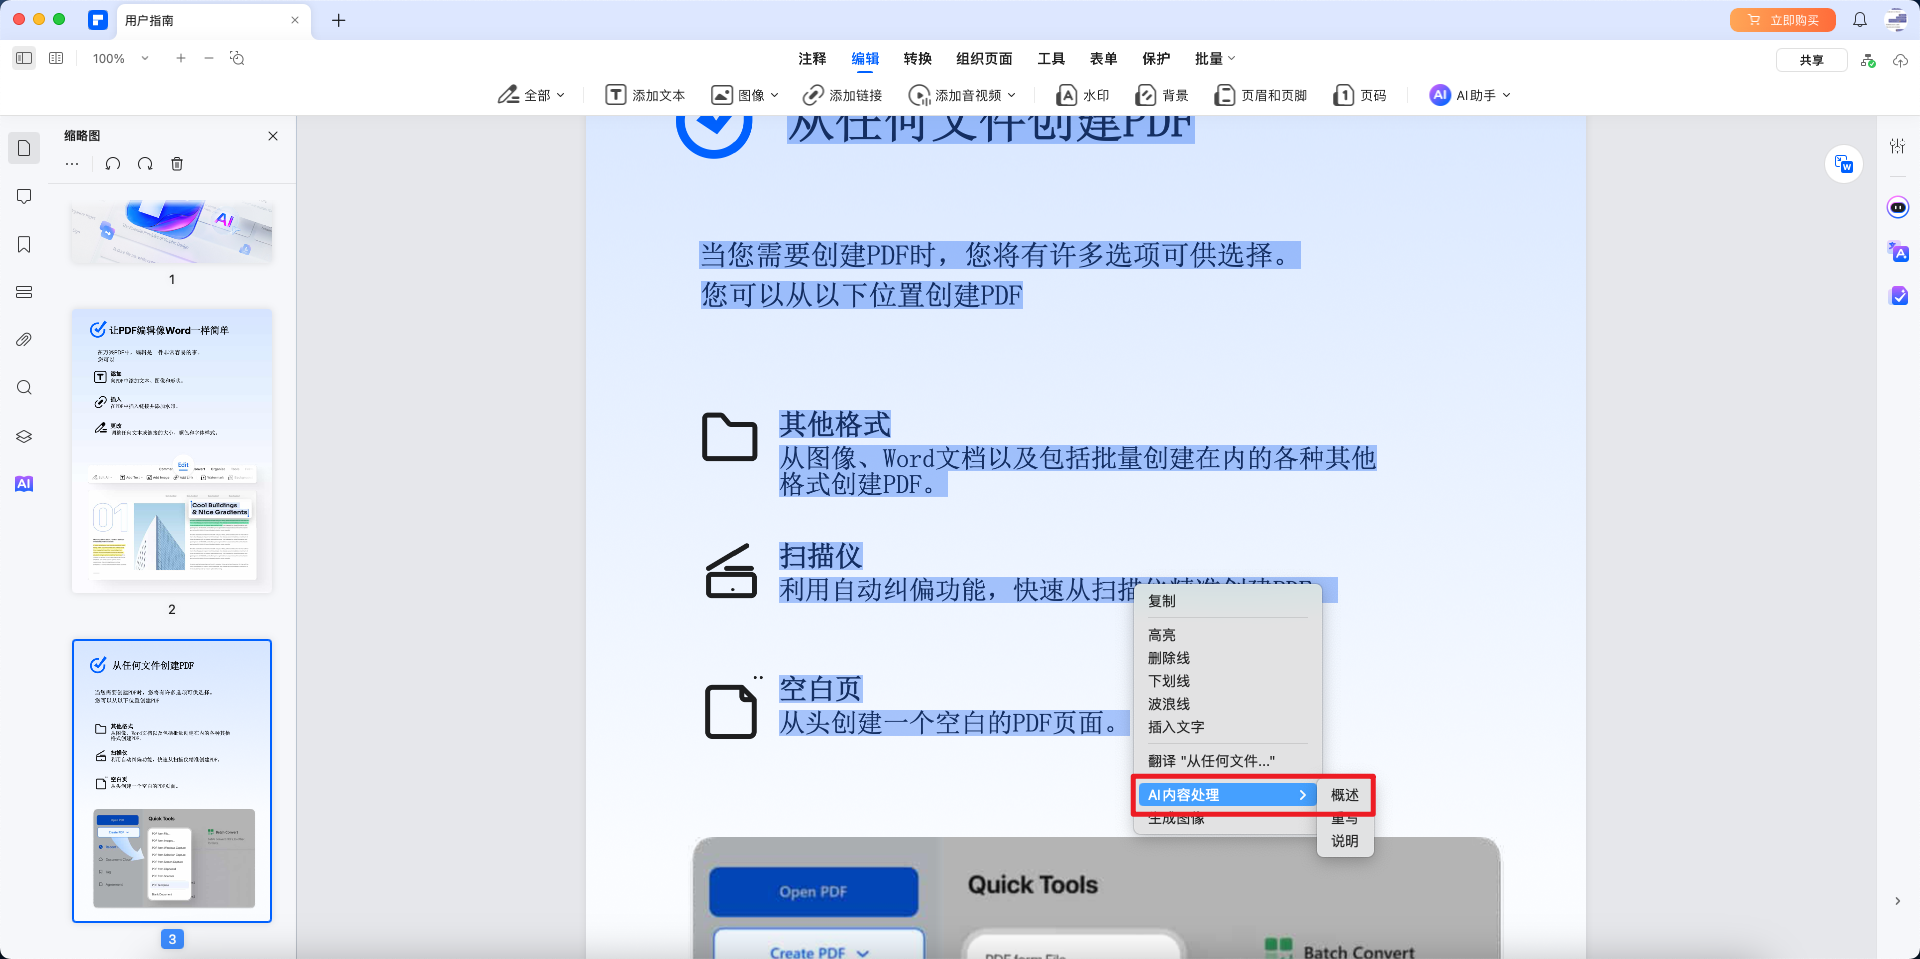Open the comments panel in the left sidebar
The width and height of the screenshot is (1920, 959).
pyautogui.click(x=24, y=196)
